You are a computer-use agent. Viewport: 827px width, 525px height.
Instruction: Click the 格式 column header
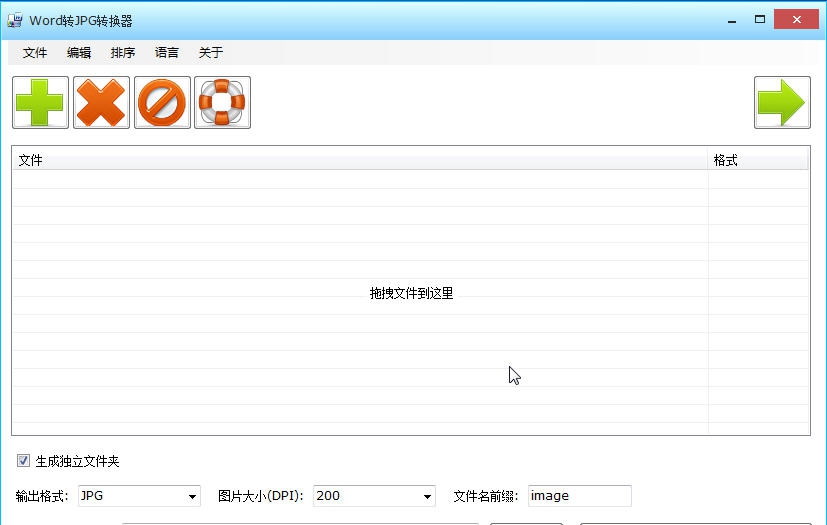[x=757, y=160]
